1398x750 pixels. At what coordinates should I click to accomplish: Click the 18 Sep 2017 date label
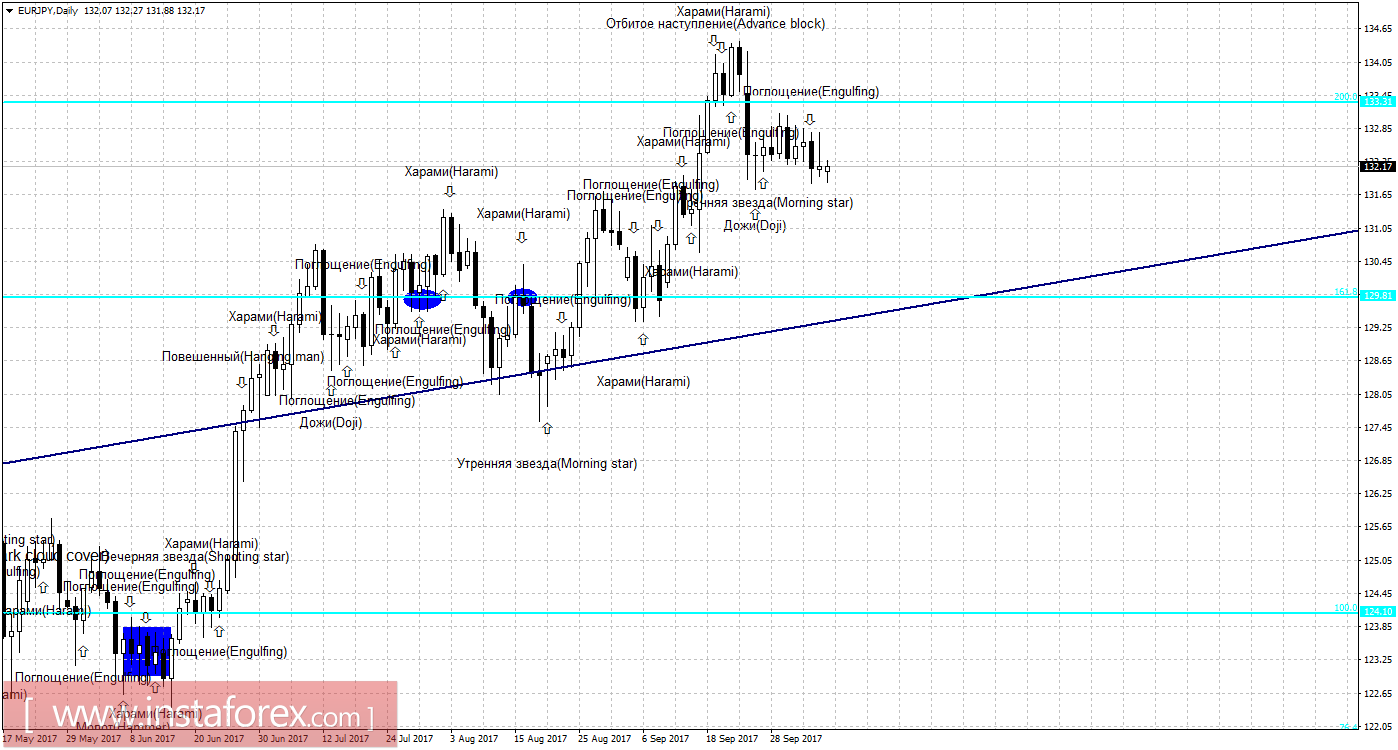[732, 739]
